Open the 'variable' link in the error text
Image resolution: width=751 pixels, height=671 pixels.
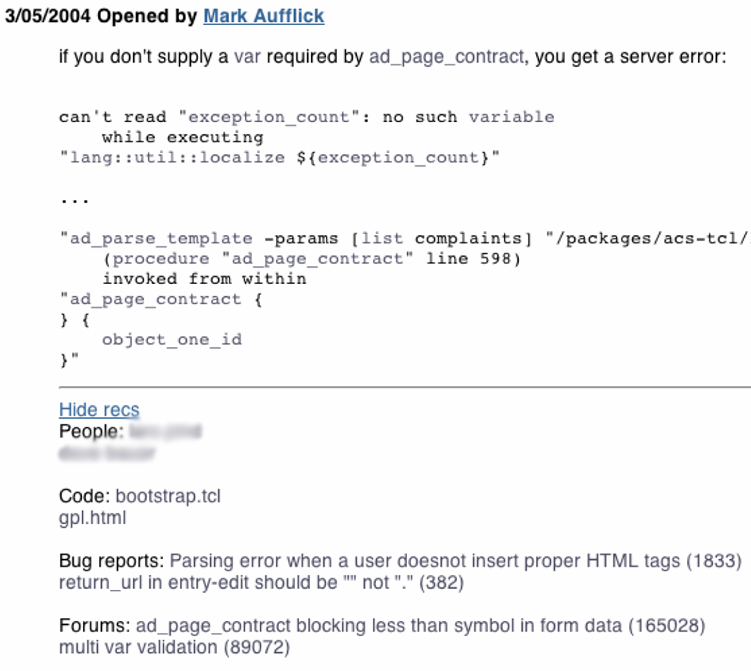(x=511, y=117)
